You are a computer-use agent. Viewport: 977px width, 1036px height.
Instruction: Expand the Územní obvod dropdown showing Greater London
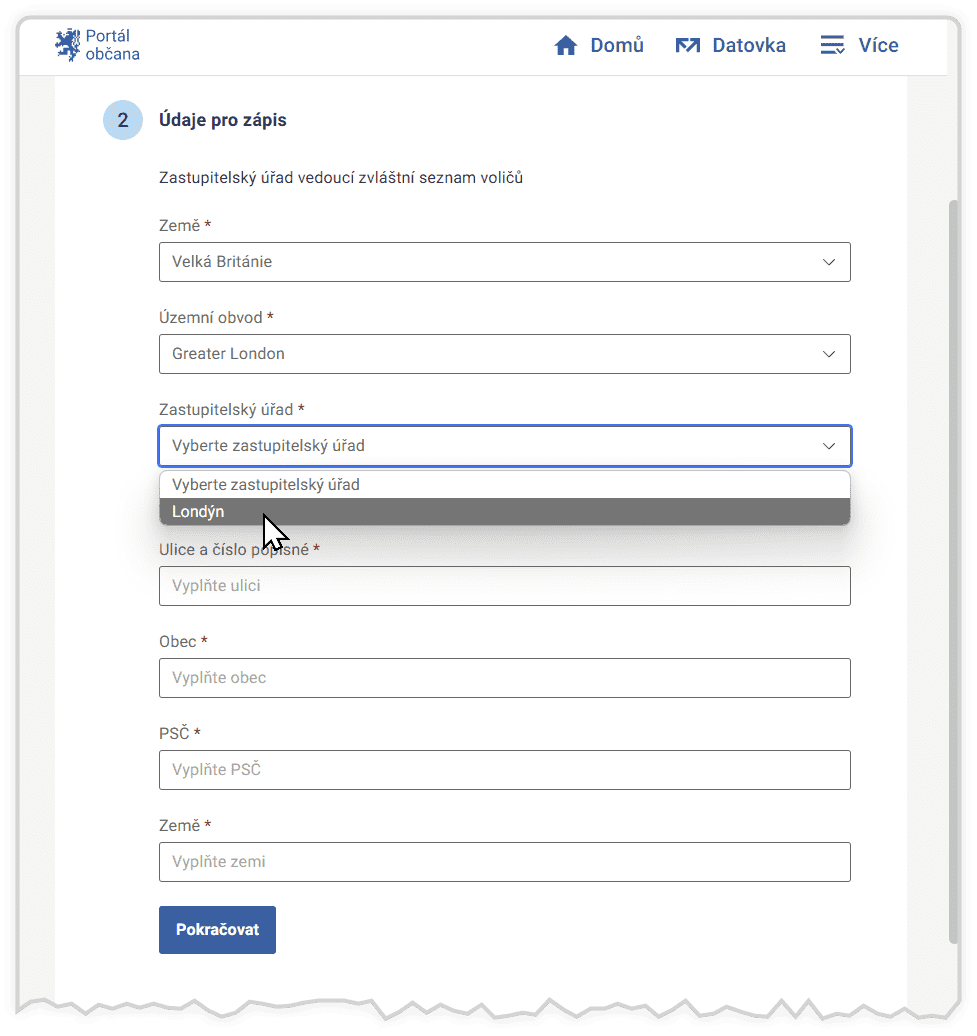point(504,354)
